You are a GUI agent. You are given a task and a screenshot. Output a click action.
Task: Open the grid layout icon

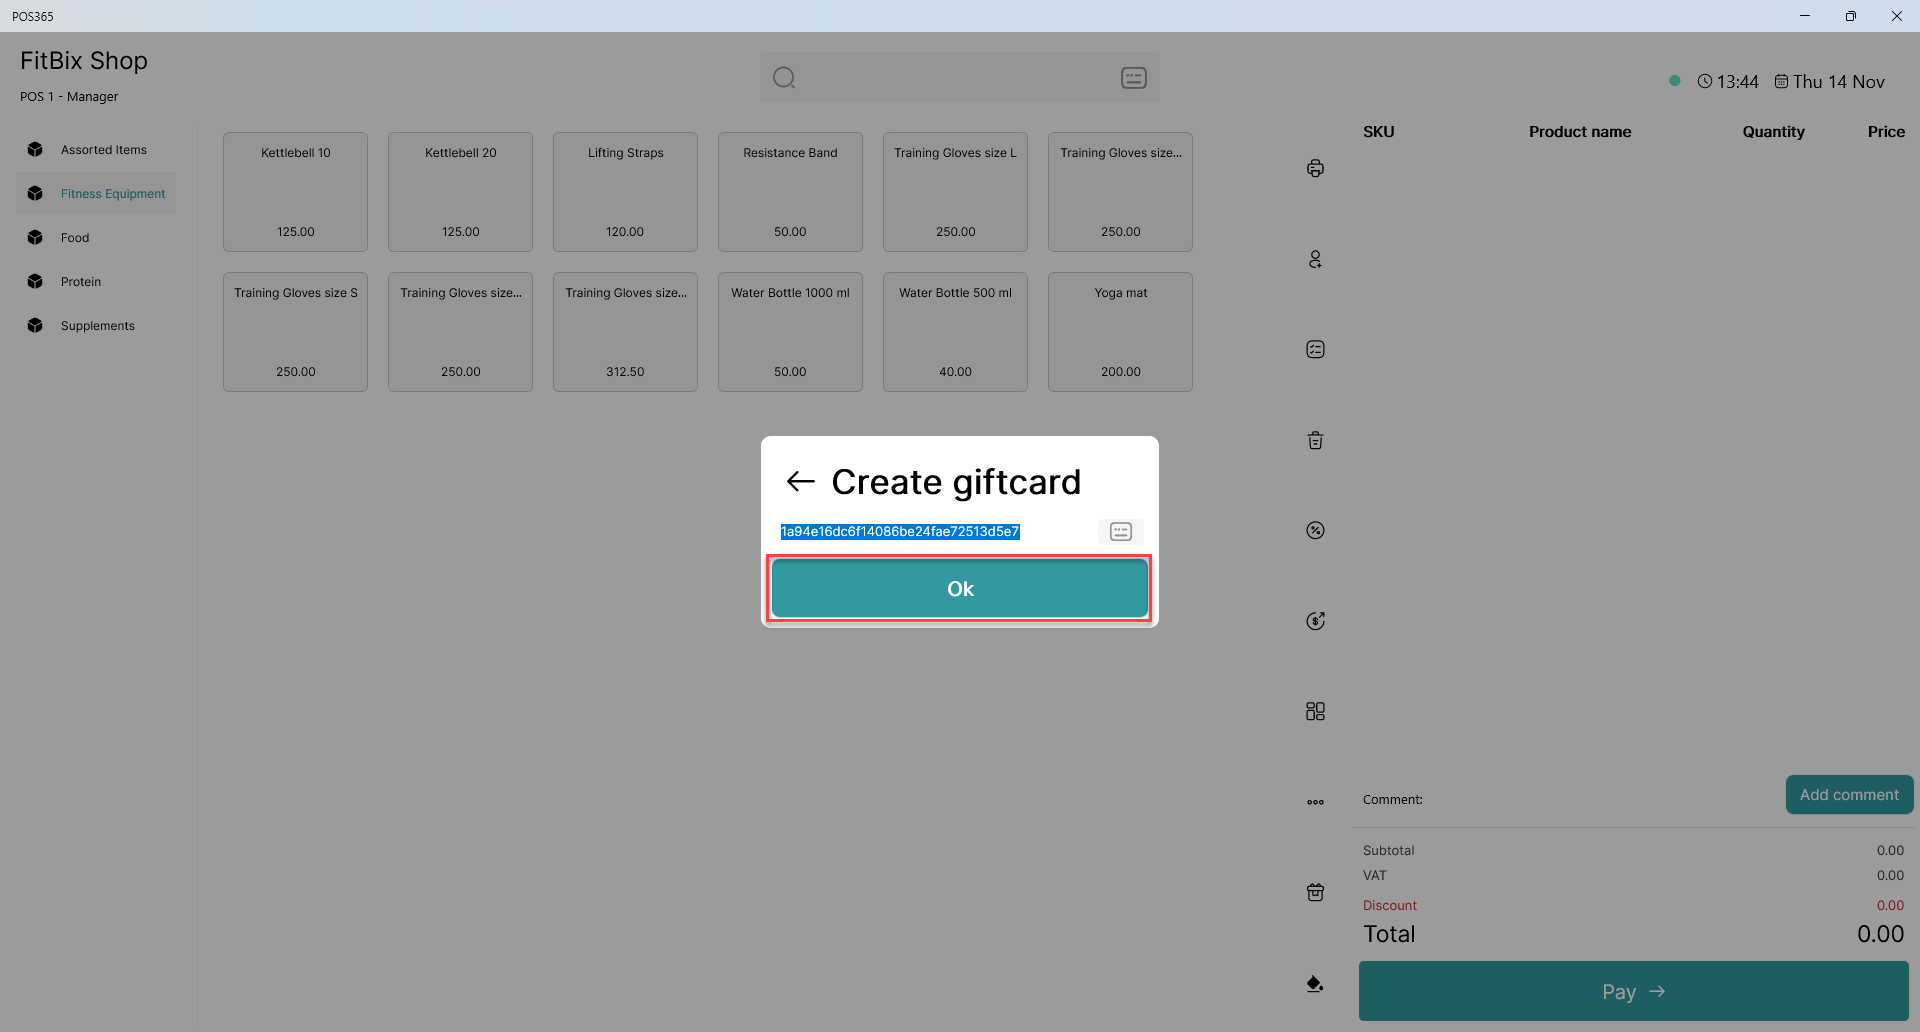coord(1315,711)
